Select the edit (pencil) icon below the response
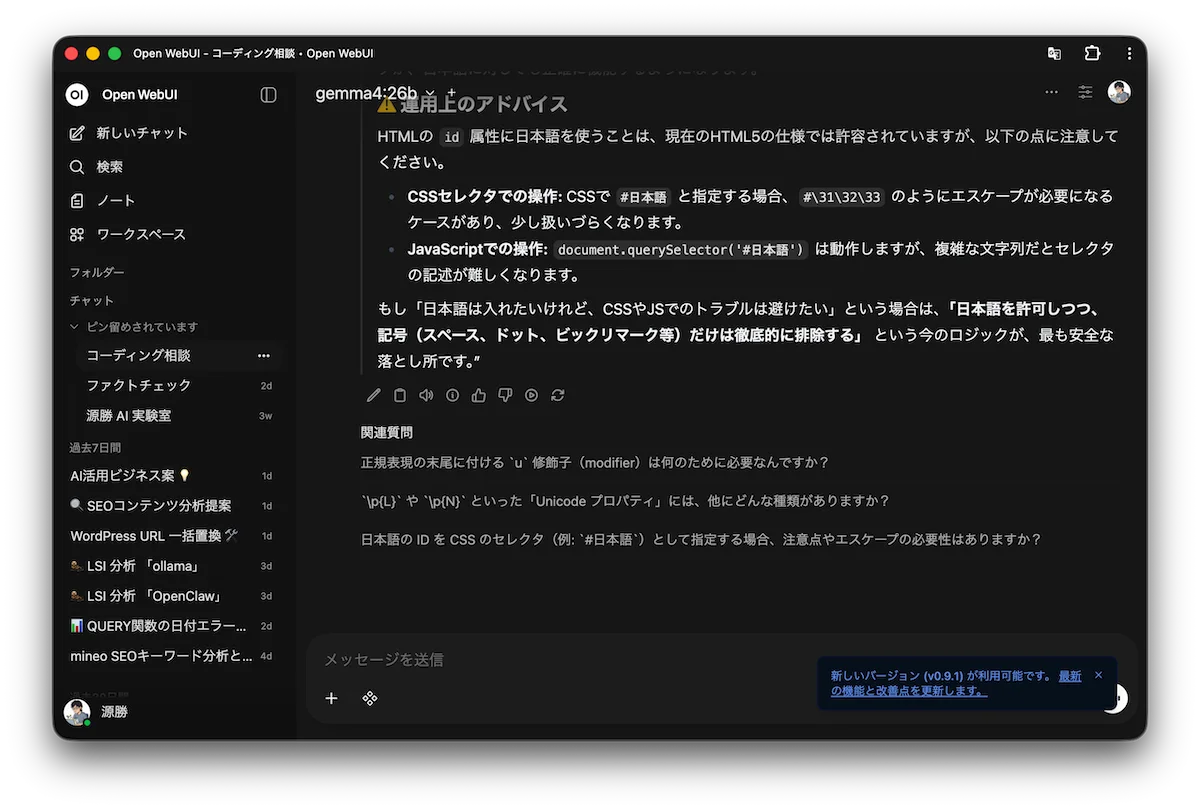 pos(373,395)
